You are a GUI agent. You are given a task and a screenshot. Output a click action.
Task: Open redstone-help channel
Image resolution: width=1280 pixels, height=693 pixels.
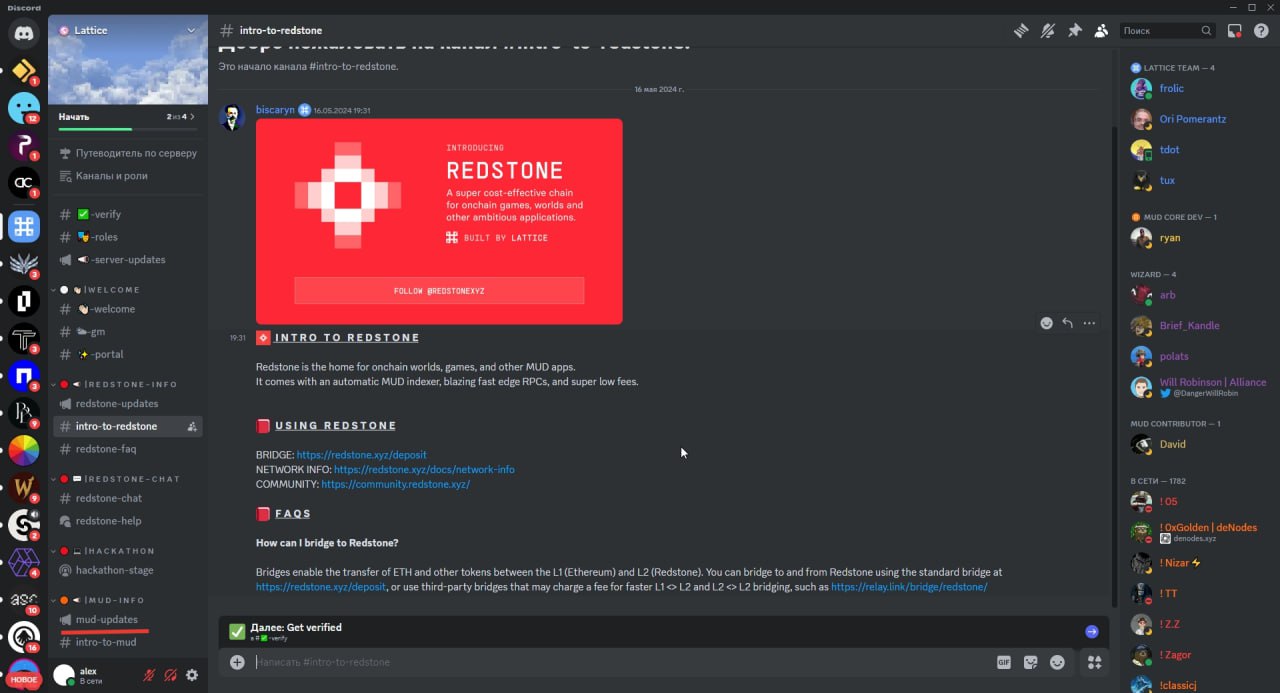pyautogui.click(x=128, y=521)
